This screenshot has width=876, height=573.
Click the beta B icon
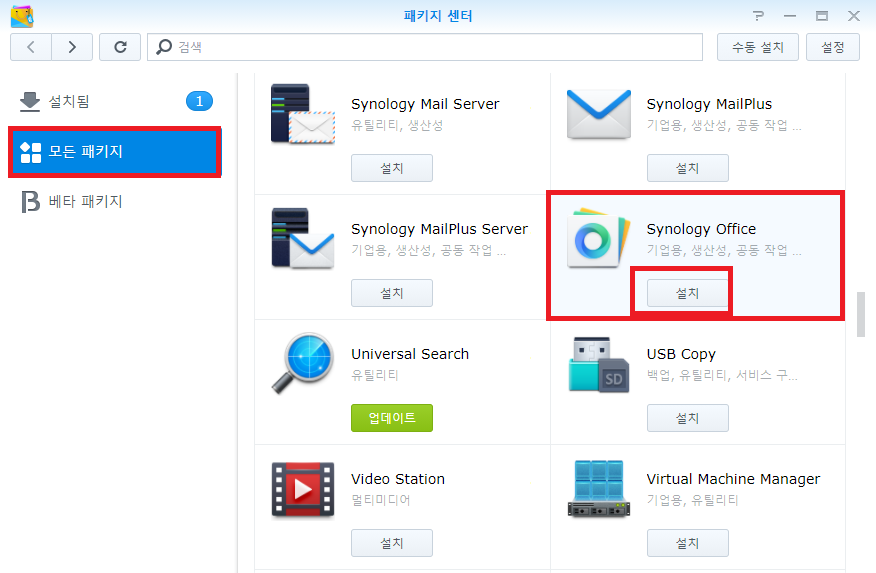30,202
